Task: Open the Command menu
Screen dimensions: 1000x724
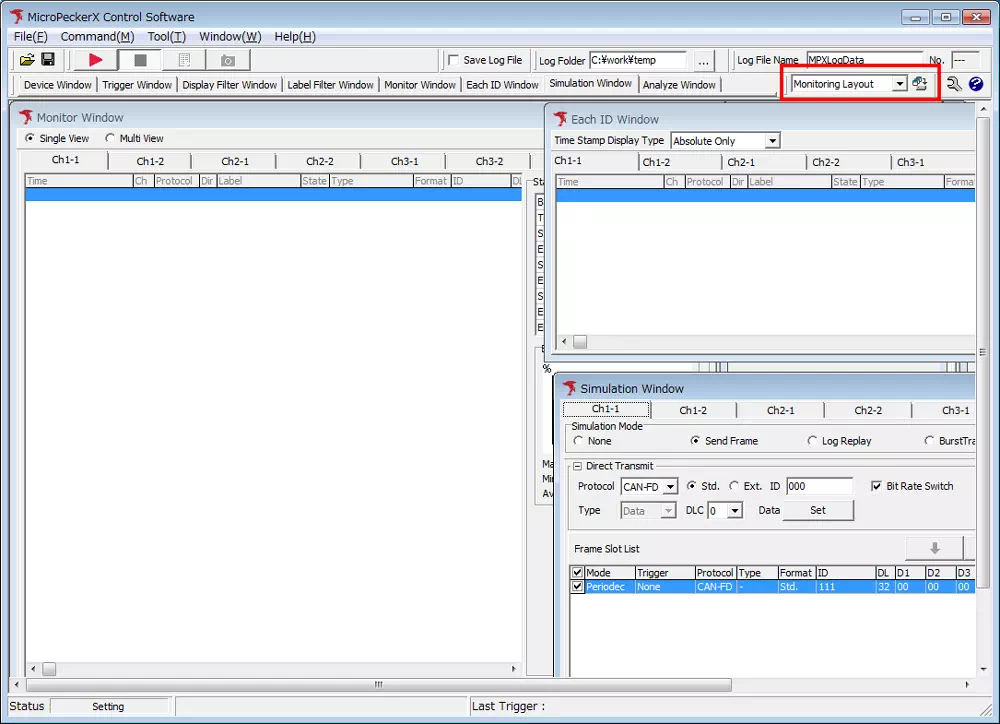Action: [97, 37]
